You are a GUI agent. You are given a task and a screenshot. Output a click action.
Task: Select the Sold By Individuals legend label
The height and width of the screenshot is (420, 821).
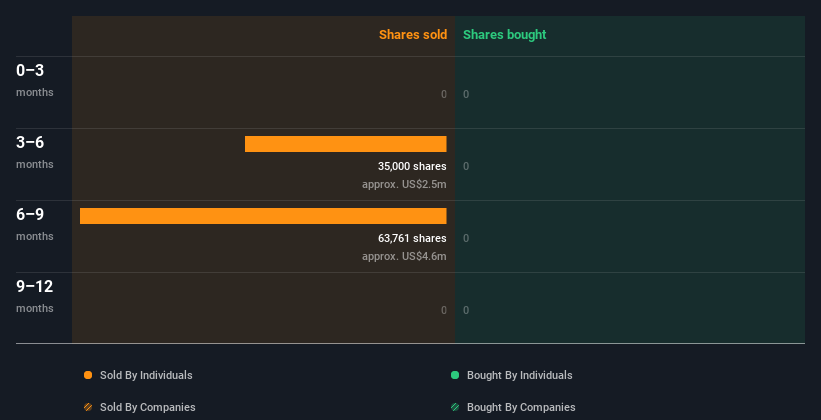coord(146,375)
